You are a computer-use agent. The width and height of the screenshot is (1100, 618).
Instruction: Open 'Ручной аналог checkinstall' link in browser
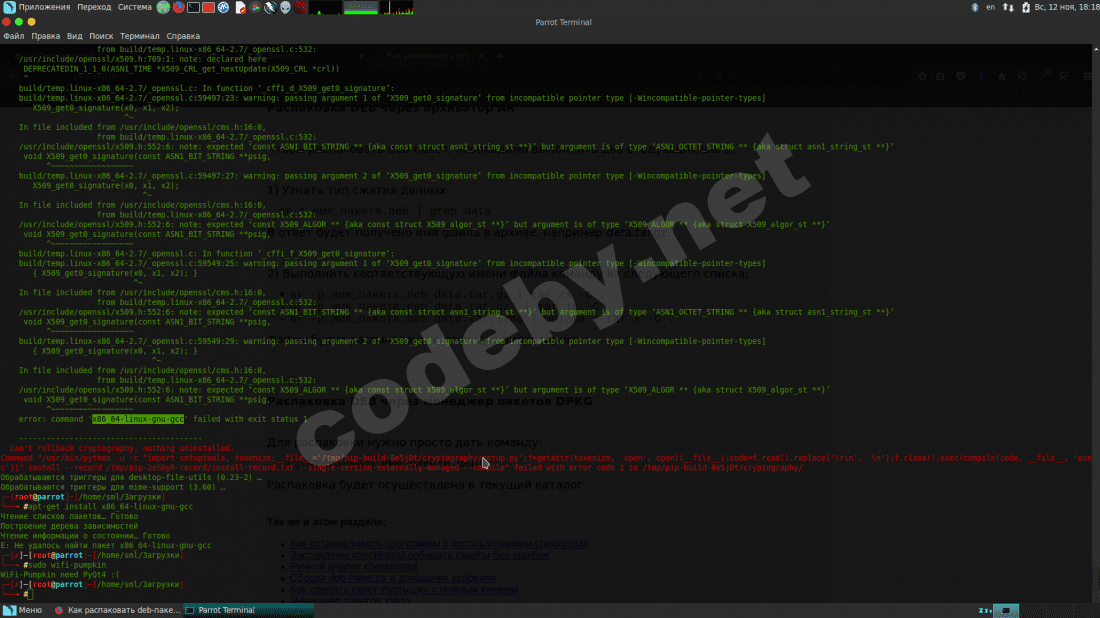(x=354, y=566)
